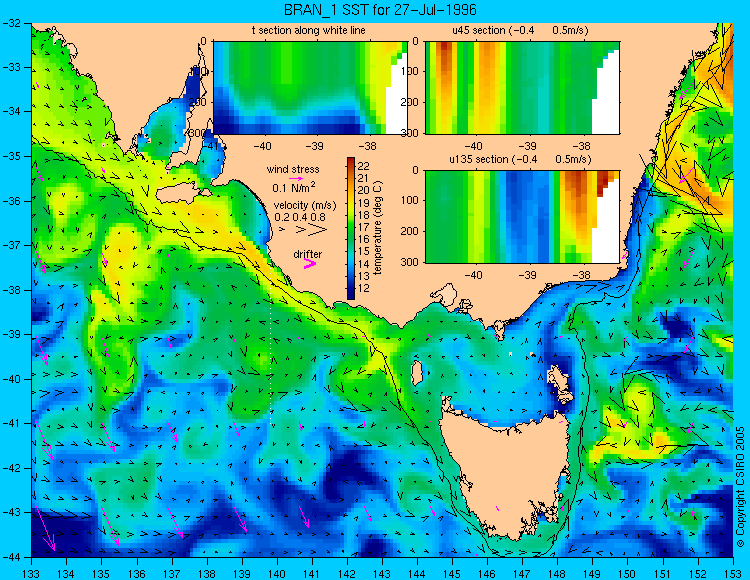750x580 pixels.
Task: Click latitude label '-43' on the main left axis
Action: pyautogui.click(x=11, y=513)
